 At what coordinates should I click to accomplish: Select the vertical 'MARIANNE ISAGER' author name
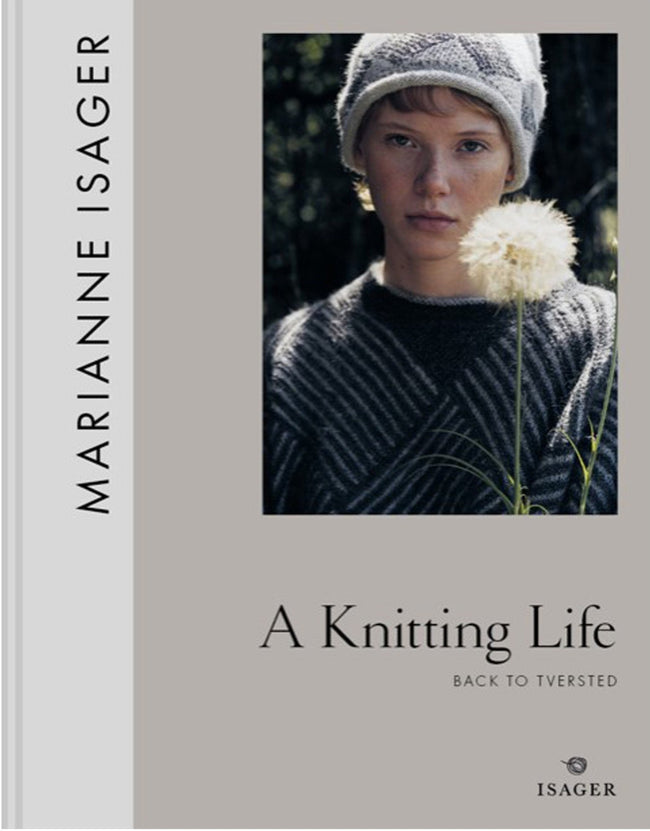(93, 273)
